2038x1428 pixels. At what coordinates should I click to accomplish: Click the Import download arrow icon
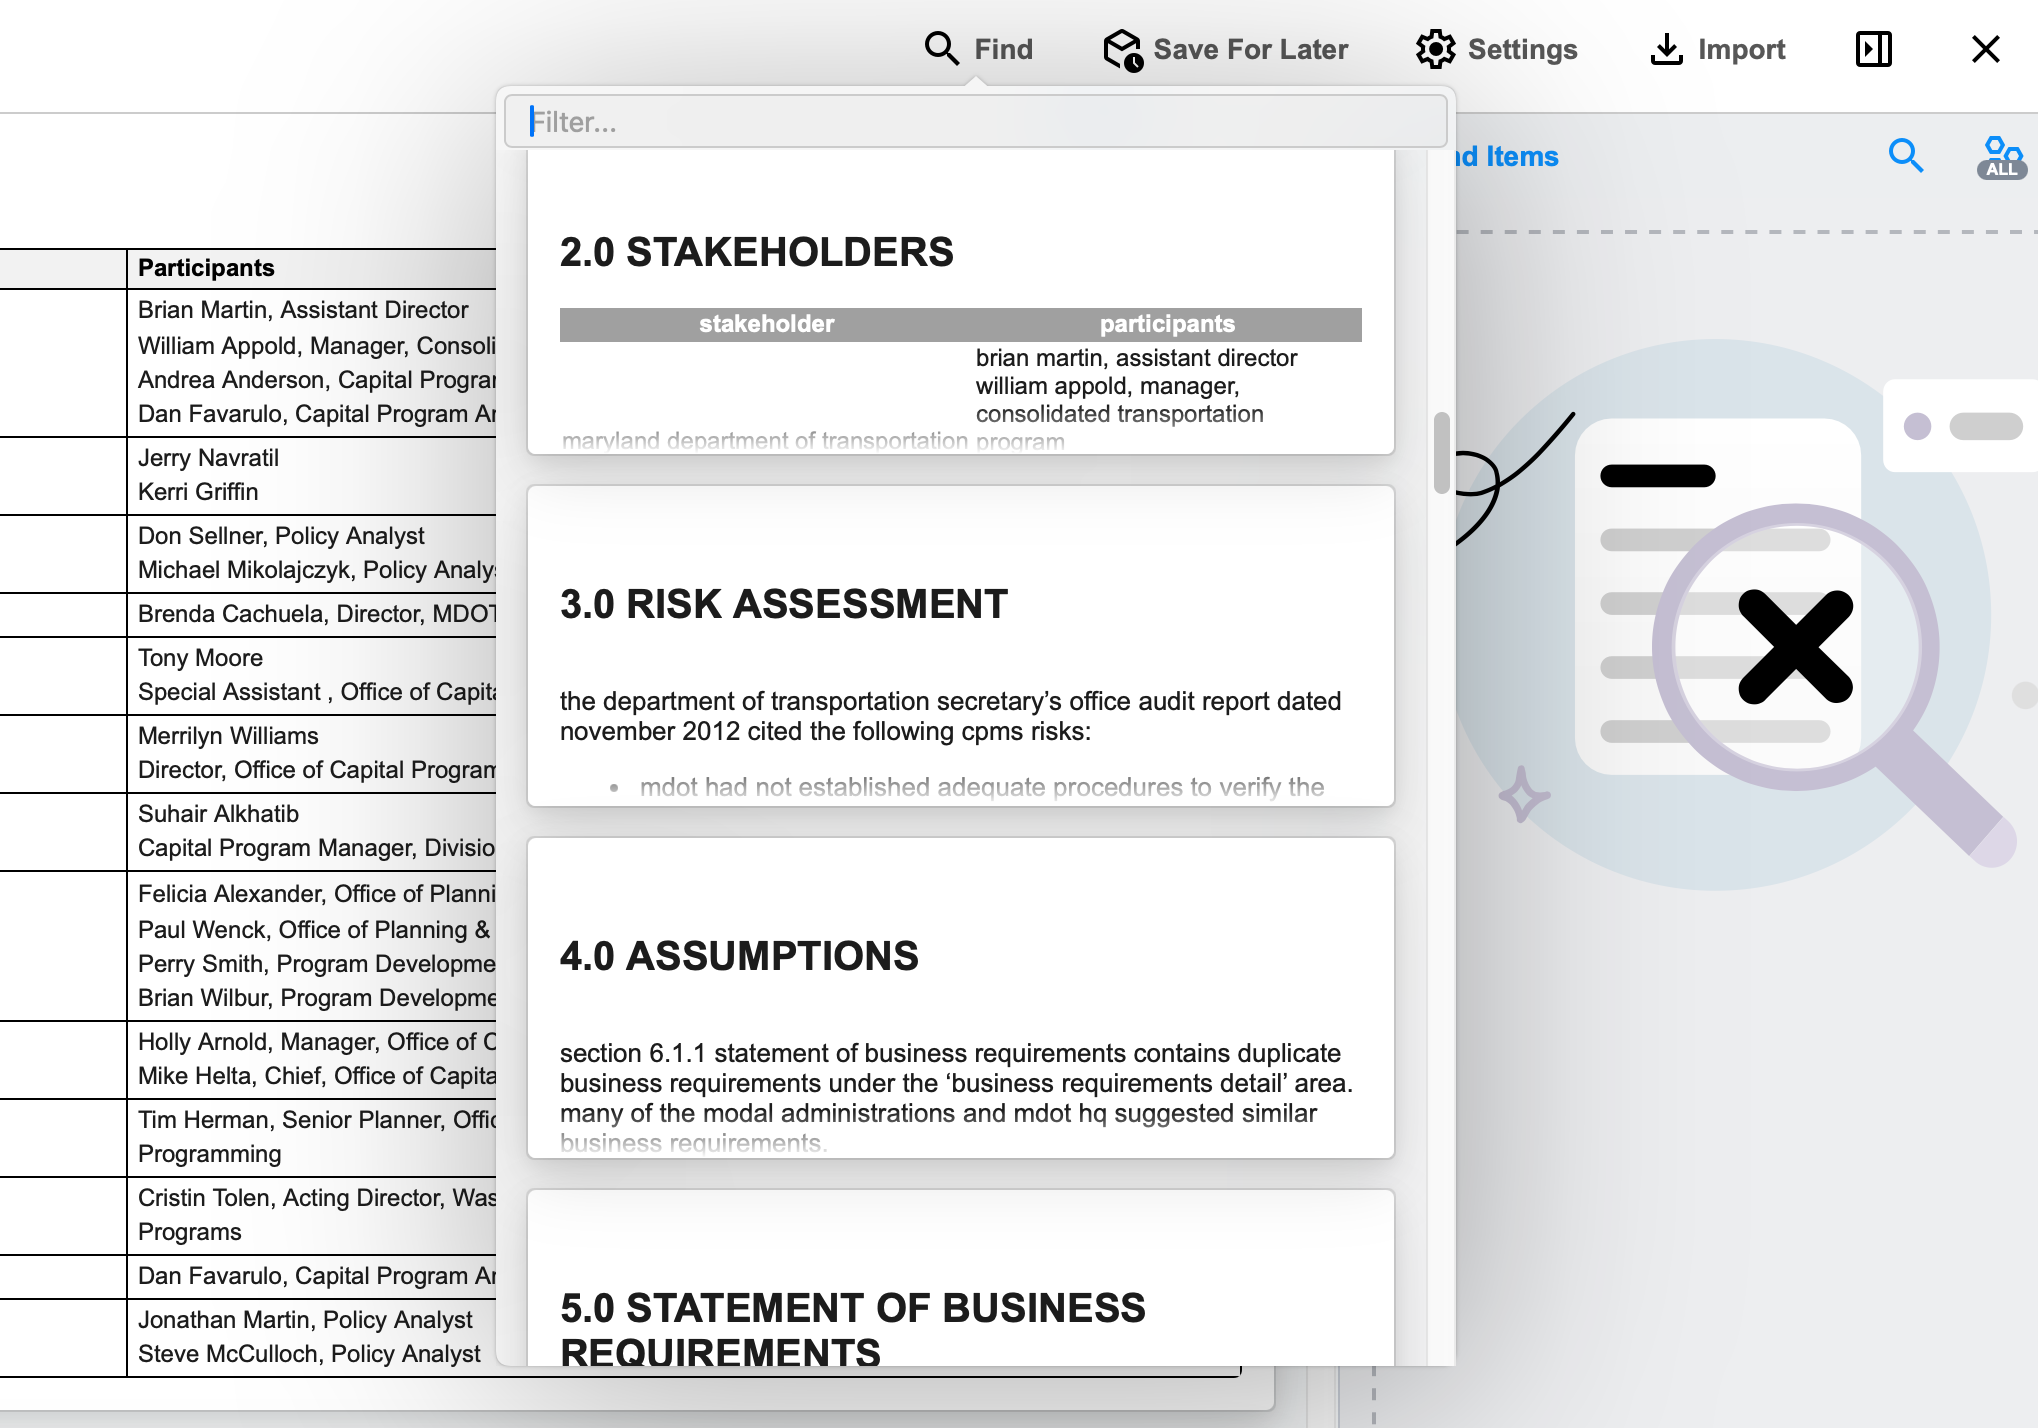tap(1666, 49)
